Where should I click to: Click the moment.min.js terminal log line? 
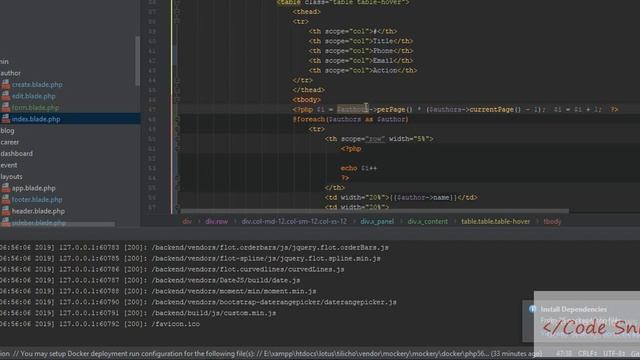coord(158,291)
